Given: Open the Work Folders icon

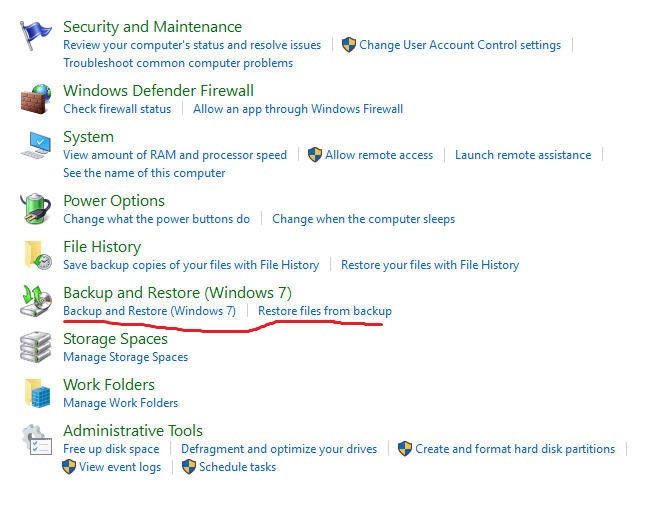Looking at the screenshot, I should (37, 393).
